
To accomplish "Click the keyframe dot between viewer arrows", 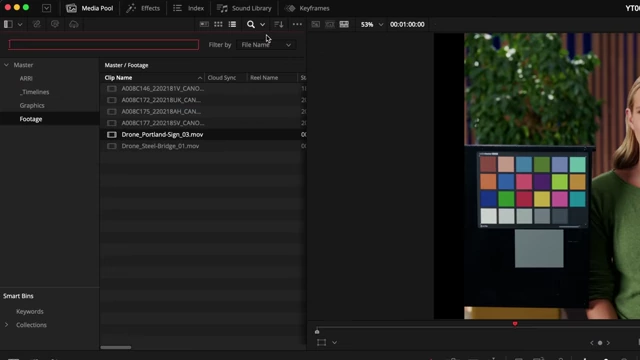I will pyautogui.click(x=600, y=343).
